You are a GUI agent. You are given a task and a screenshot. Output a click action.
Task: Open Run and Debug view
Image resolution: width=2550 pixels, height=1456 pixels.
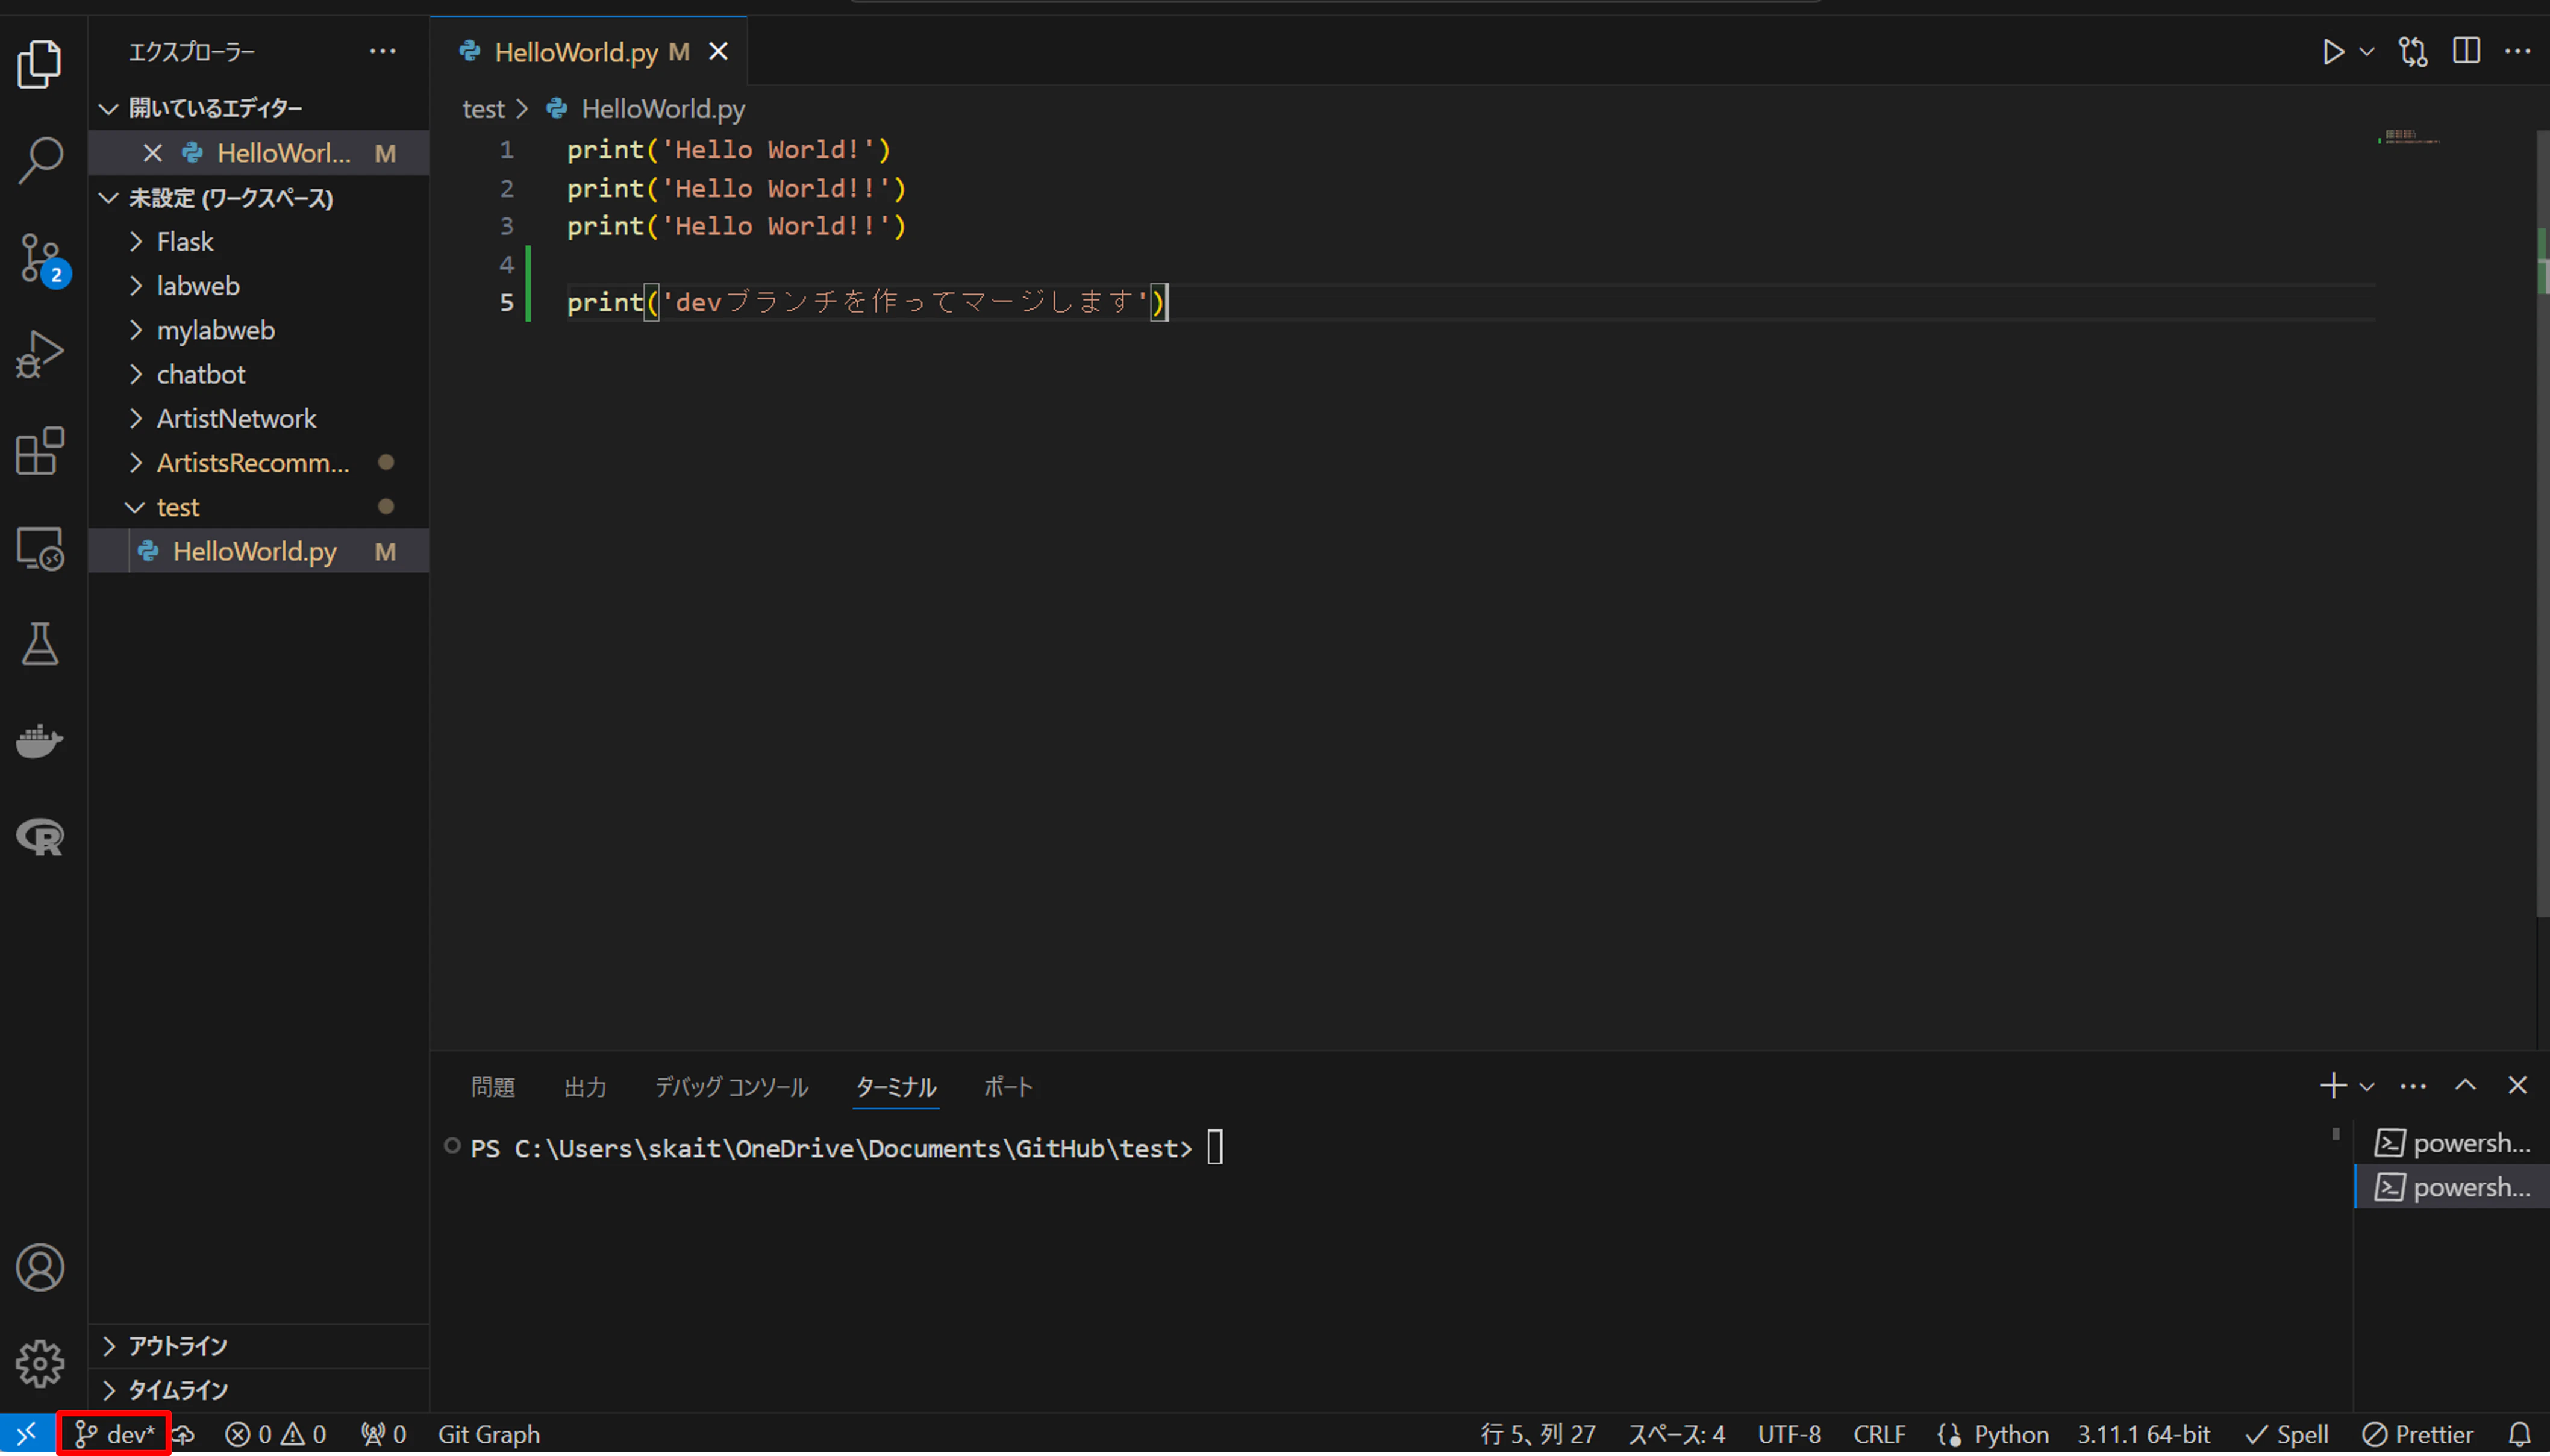pos(40,354)
